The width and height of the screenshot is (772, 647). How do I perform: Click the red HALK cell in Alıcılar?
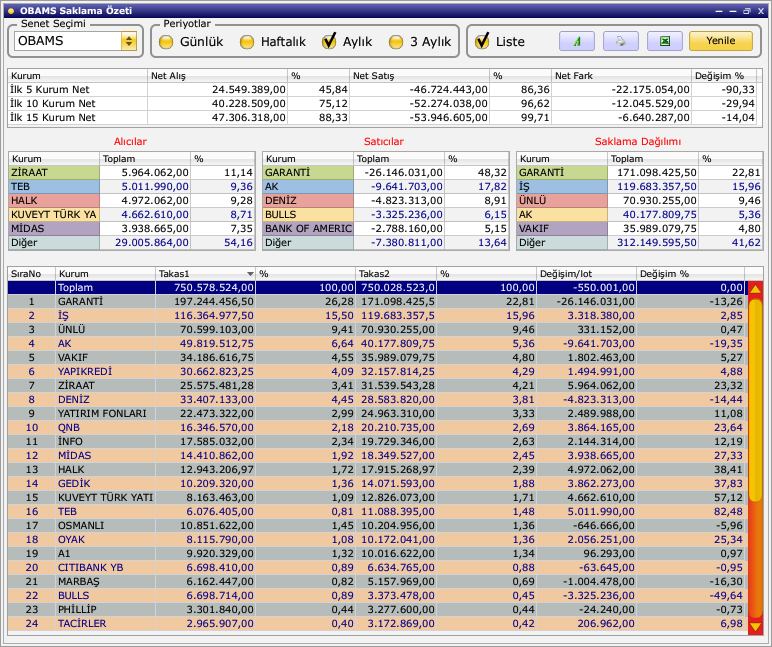[x=54, y=200]
